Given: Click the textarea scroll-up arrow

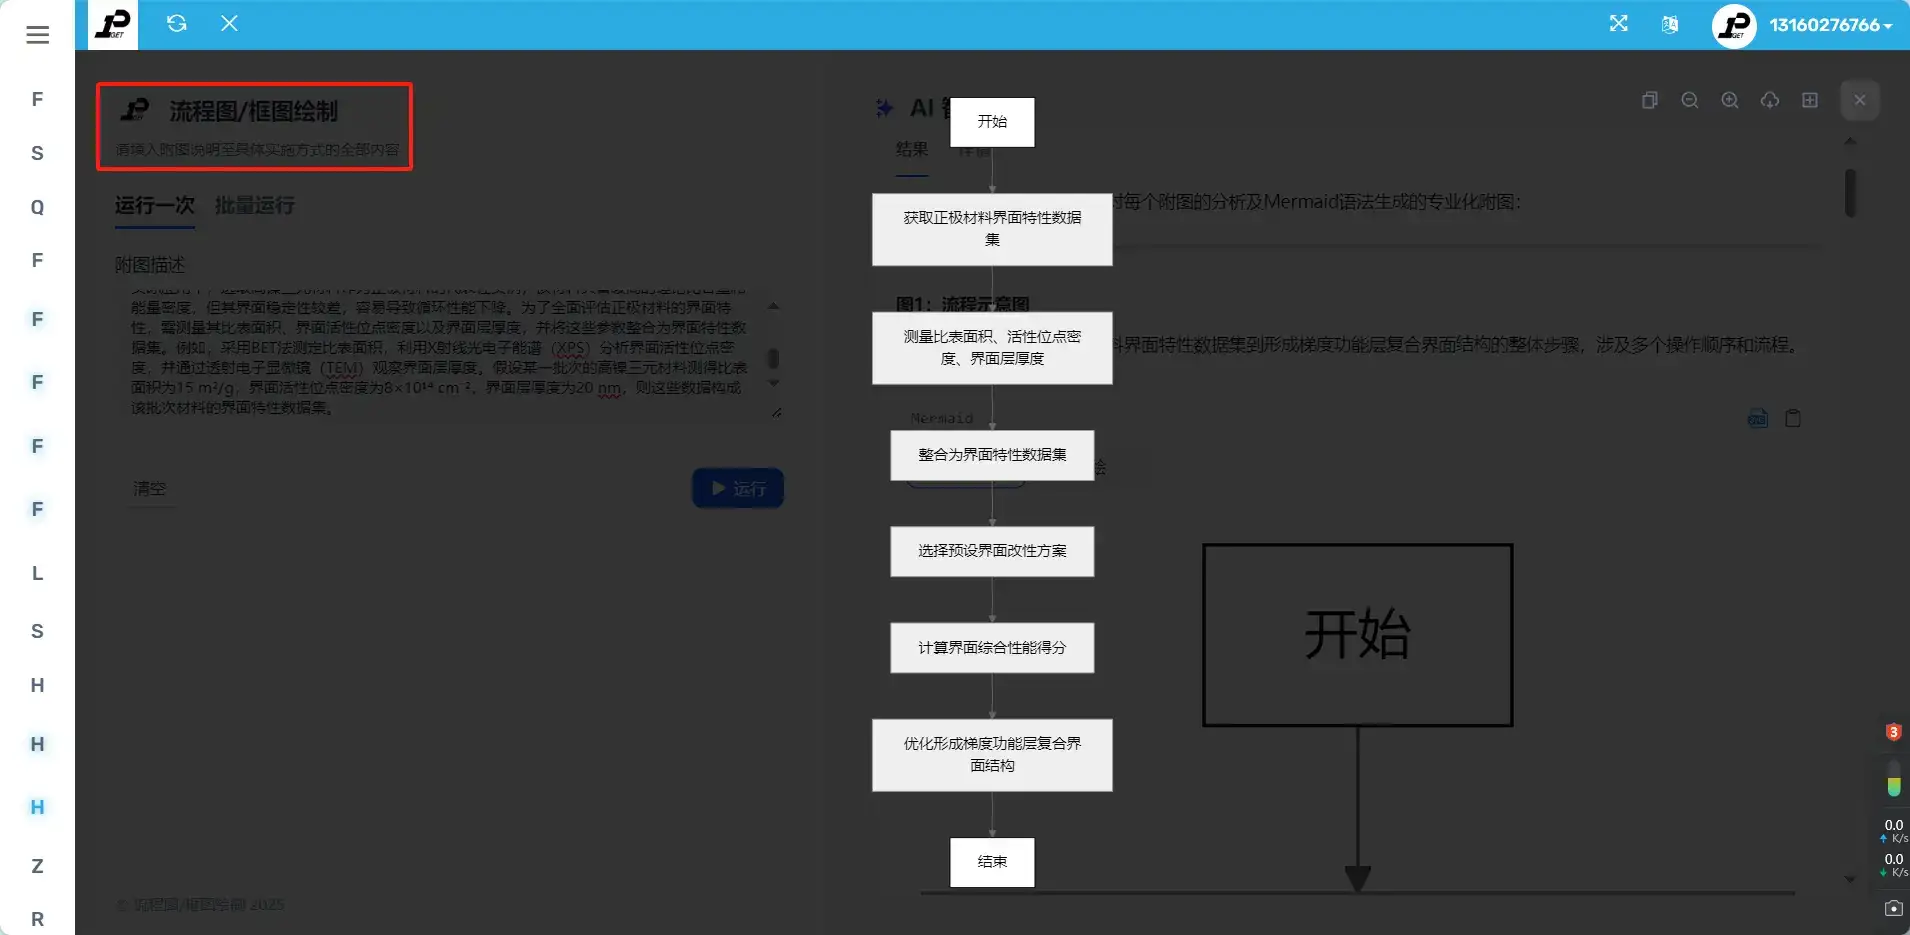Looking at the screenshot, I should [771, 307].
